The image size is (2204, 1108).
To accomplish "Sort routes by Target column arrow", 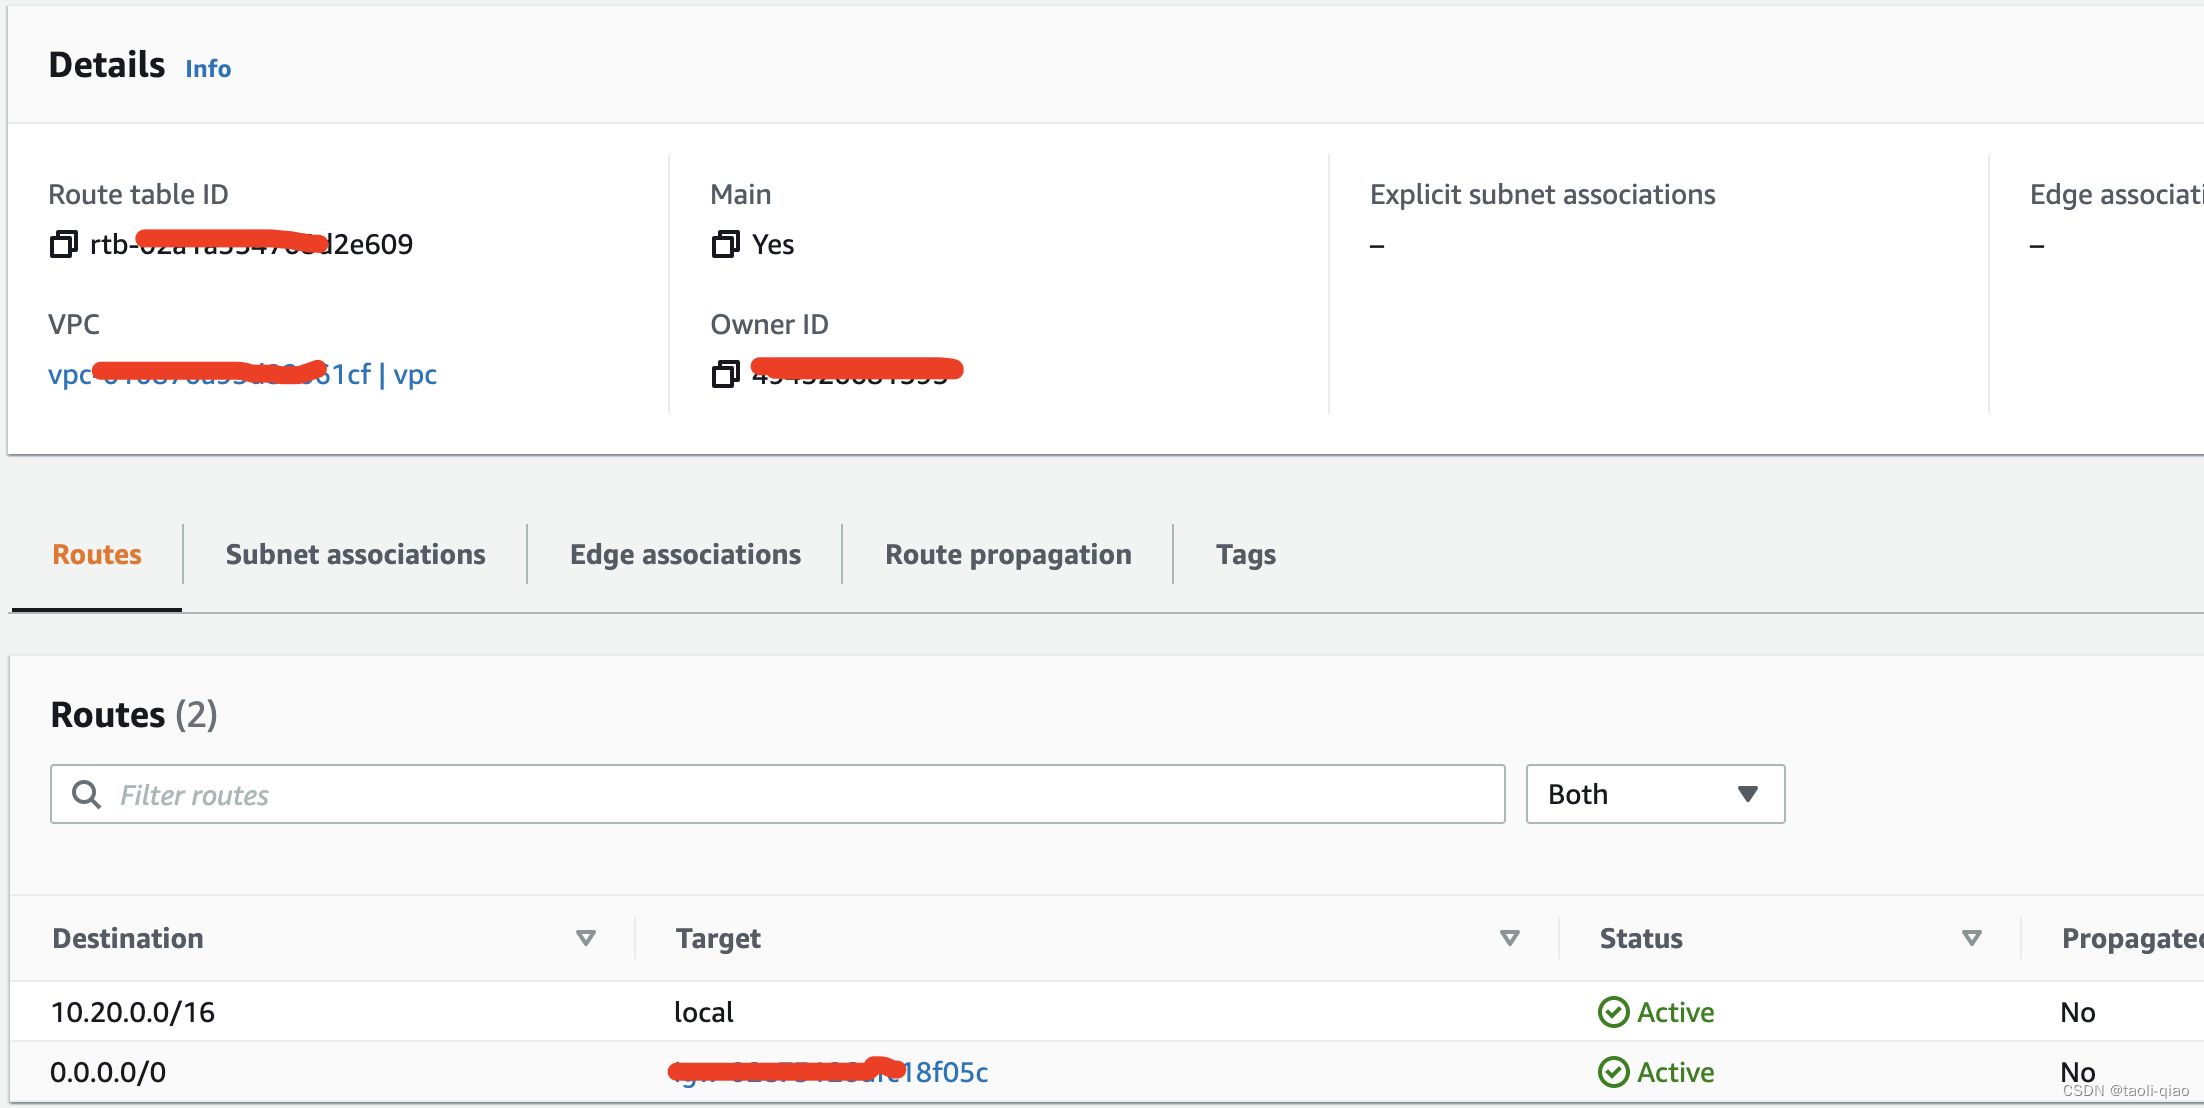I will (x=1510, y=938).
